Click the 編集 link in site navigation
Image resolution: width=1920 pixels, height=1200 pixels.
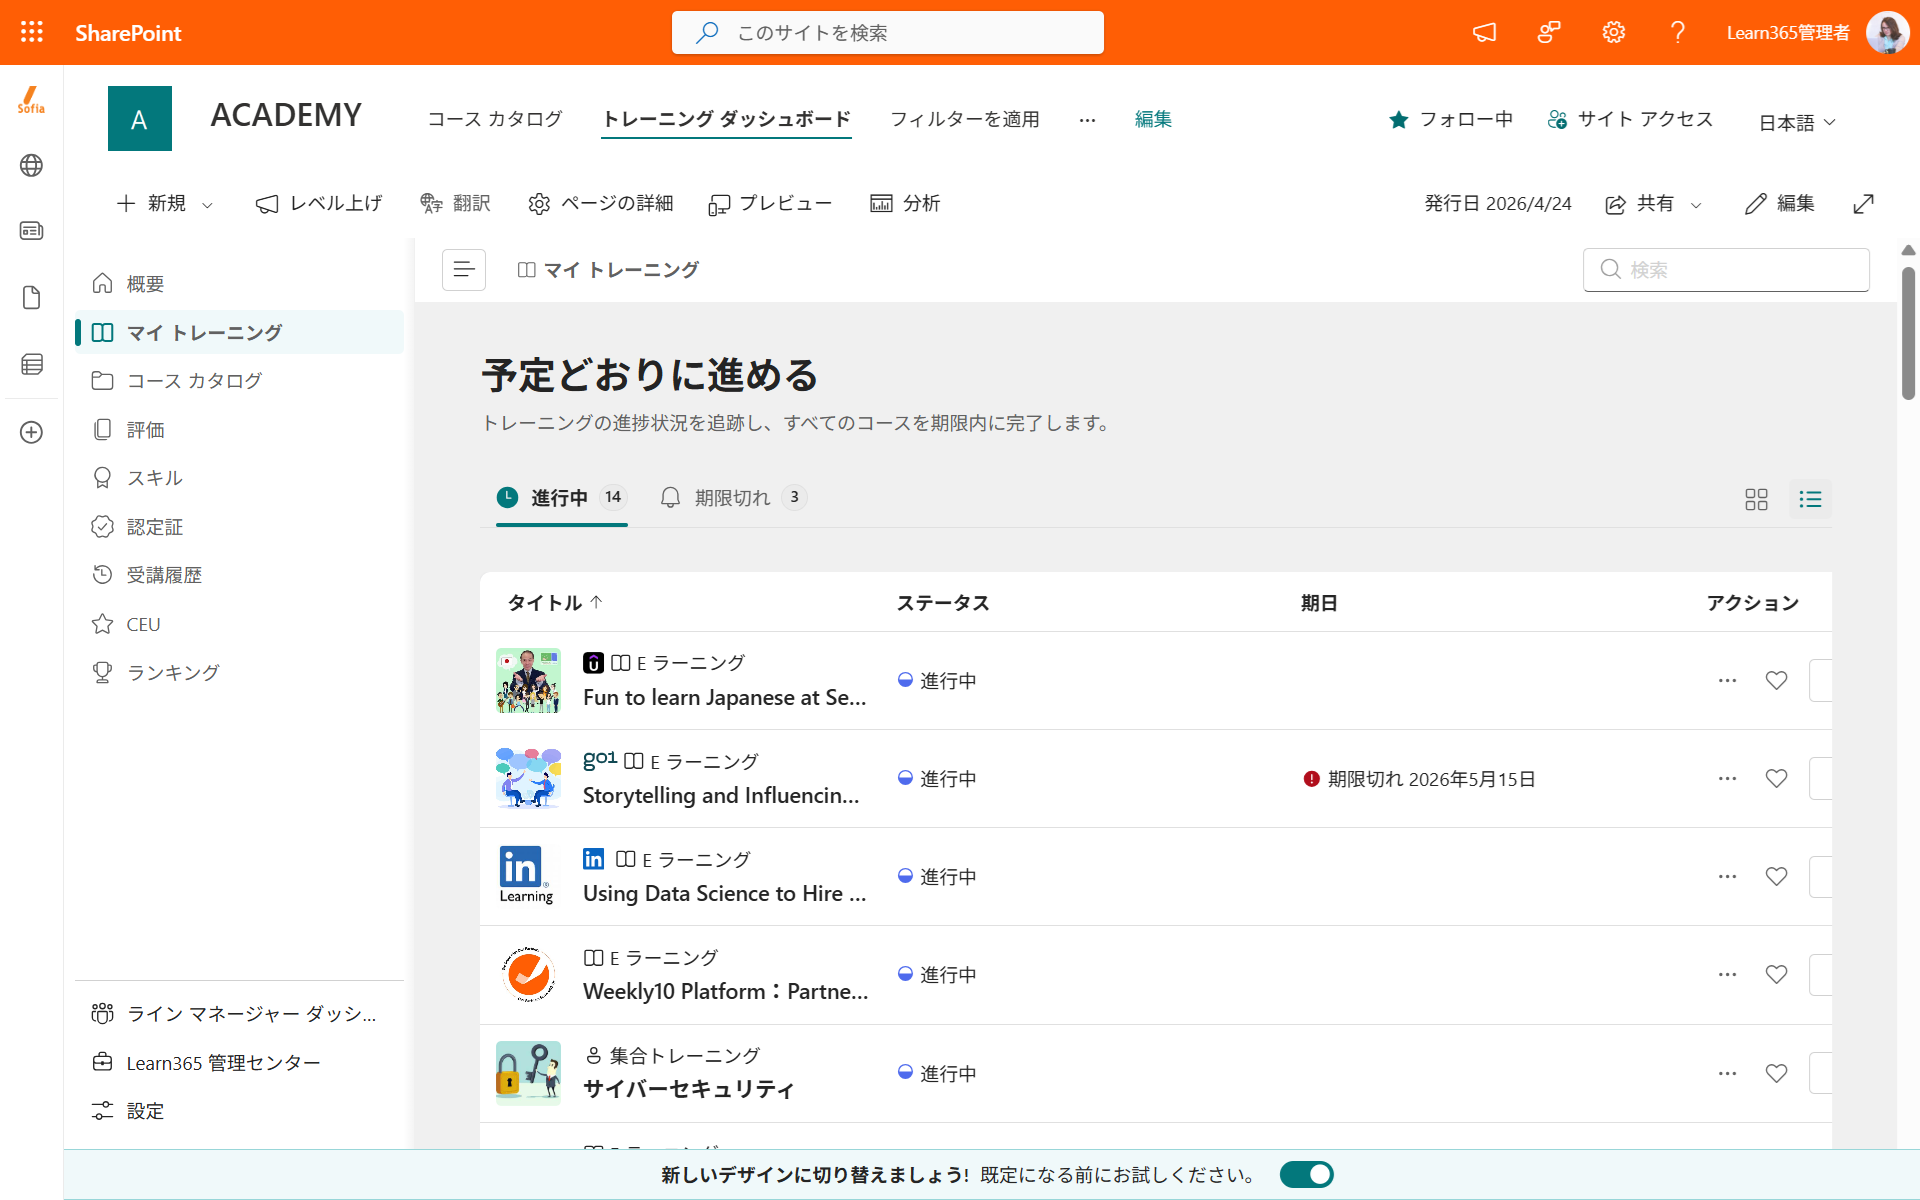coord(1153,120)
